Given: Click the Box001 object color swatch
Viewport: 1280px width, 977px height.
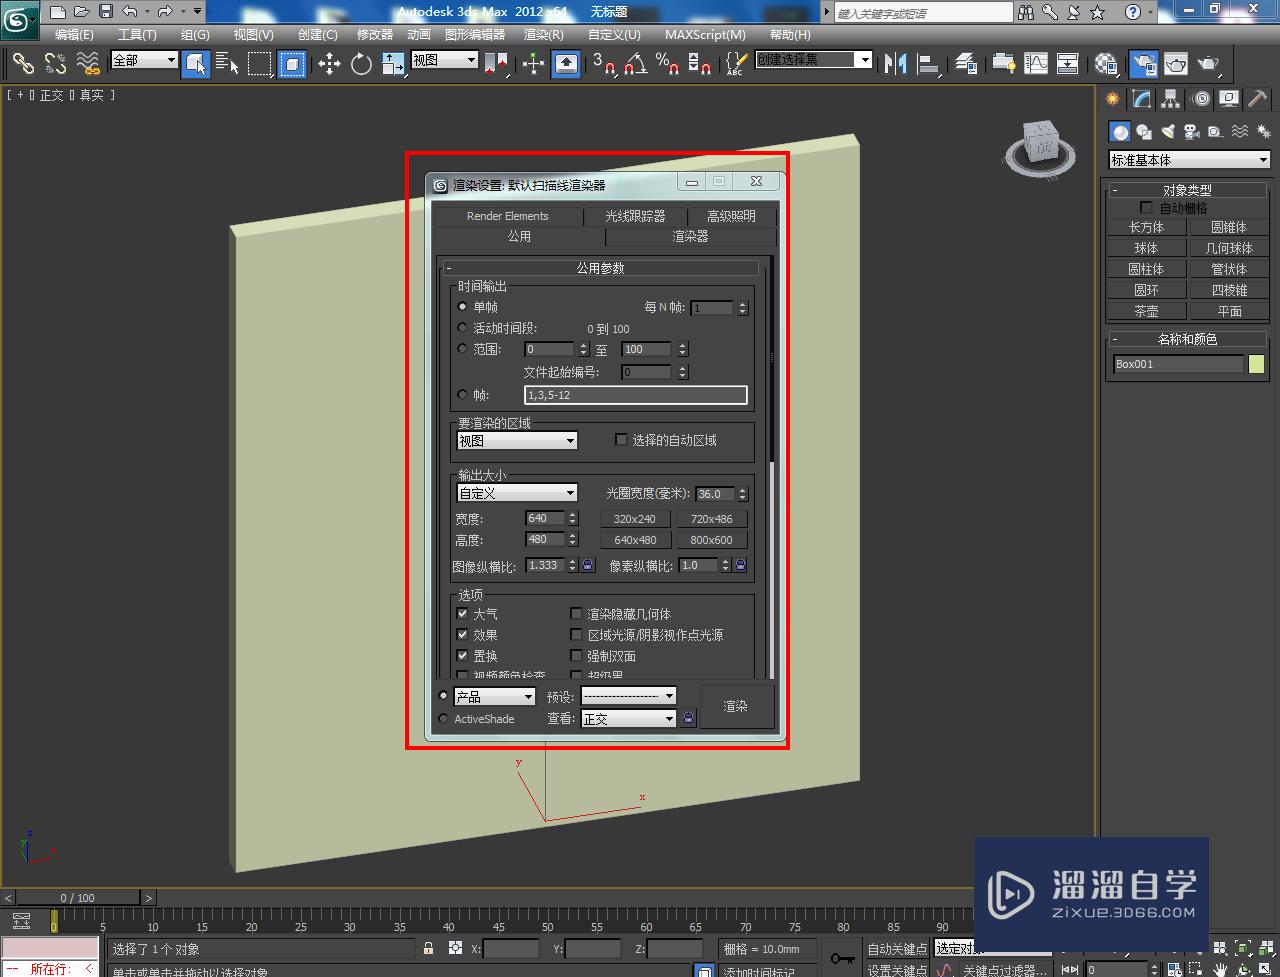Looking at the screenshot, I should (x=1256, y=364).
